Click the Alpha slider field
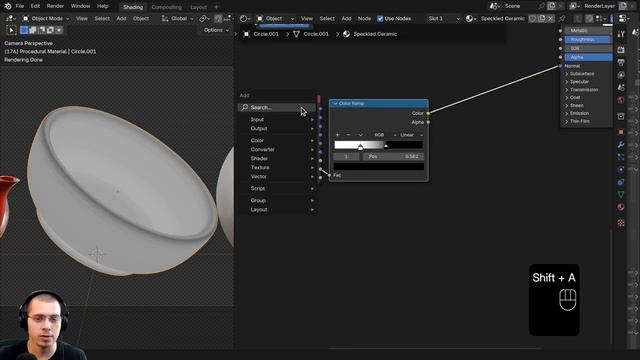The height and width of the screenshot is (360, 640). (x=588, y=58)
